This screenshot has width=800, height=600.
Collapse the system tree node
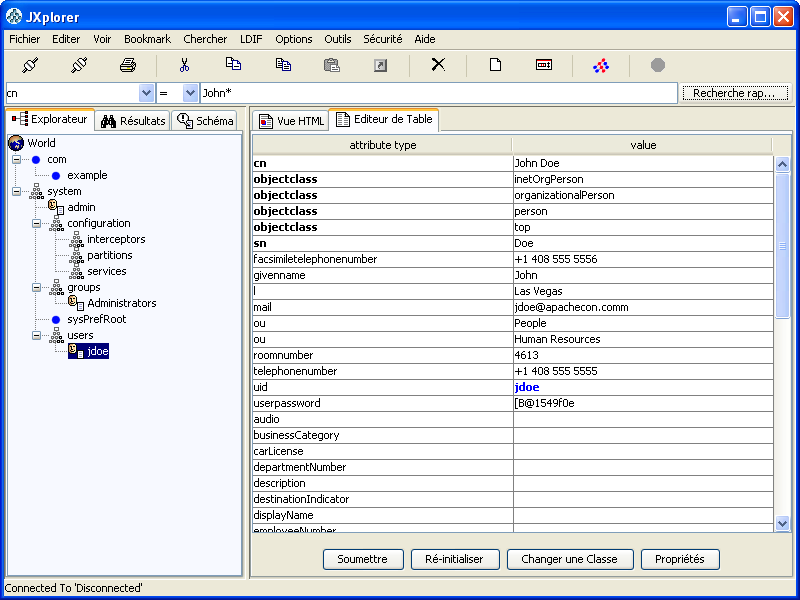(16, 191)
